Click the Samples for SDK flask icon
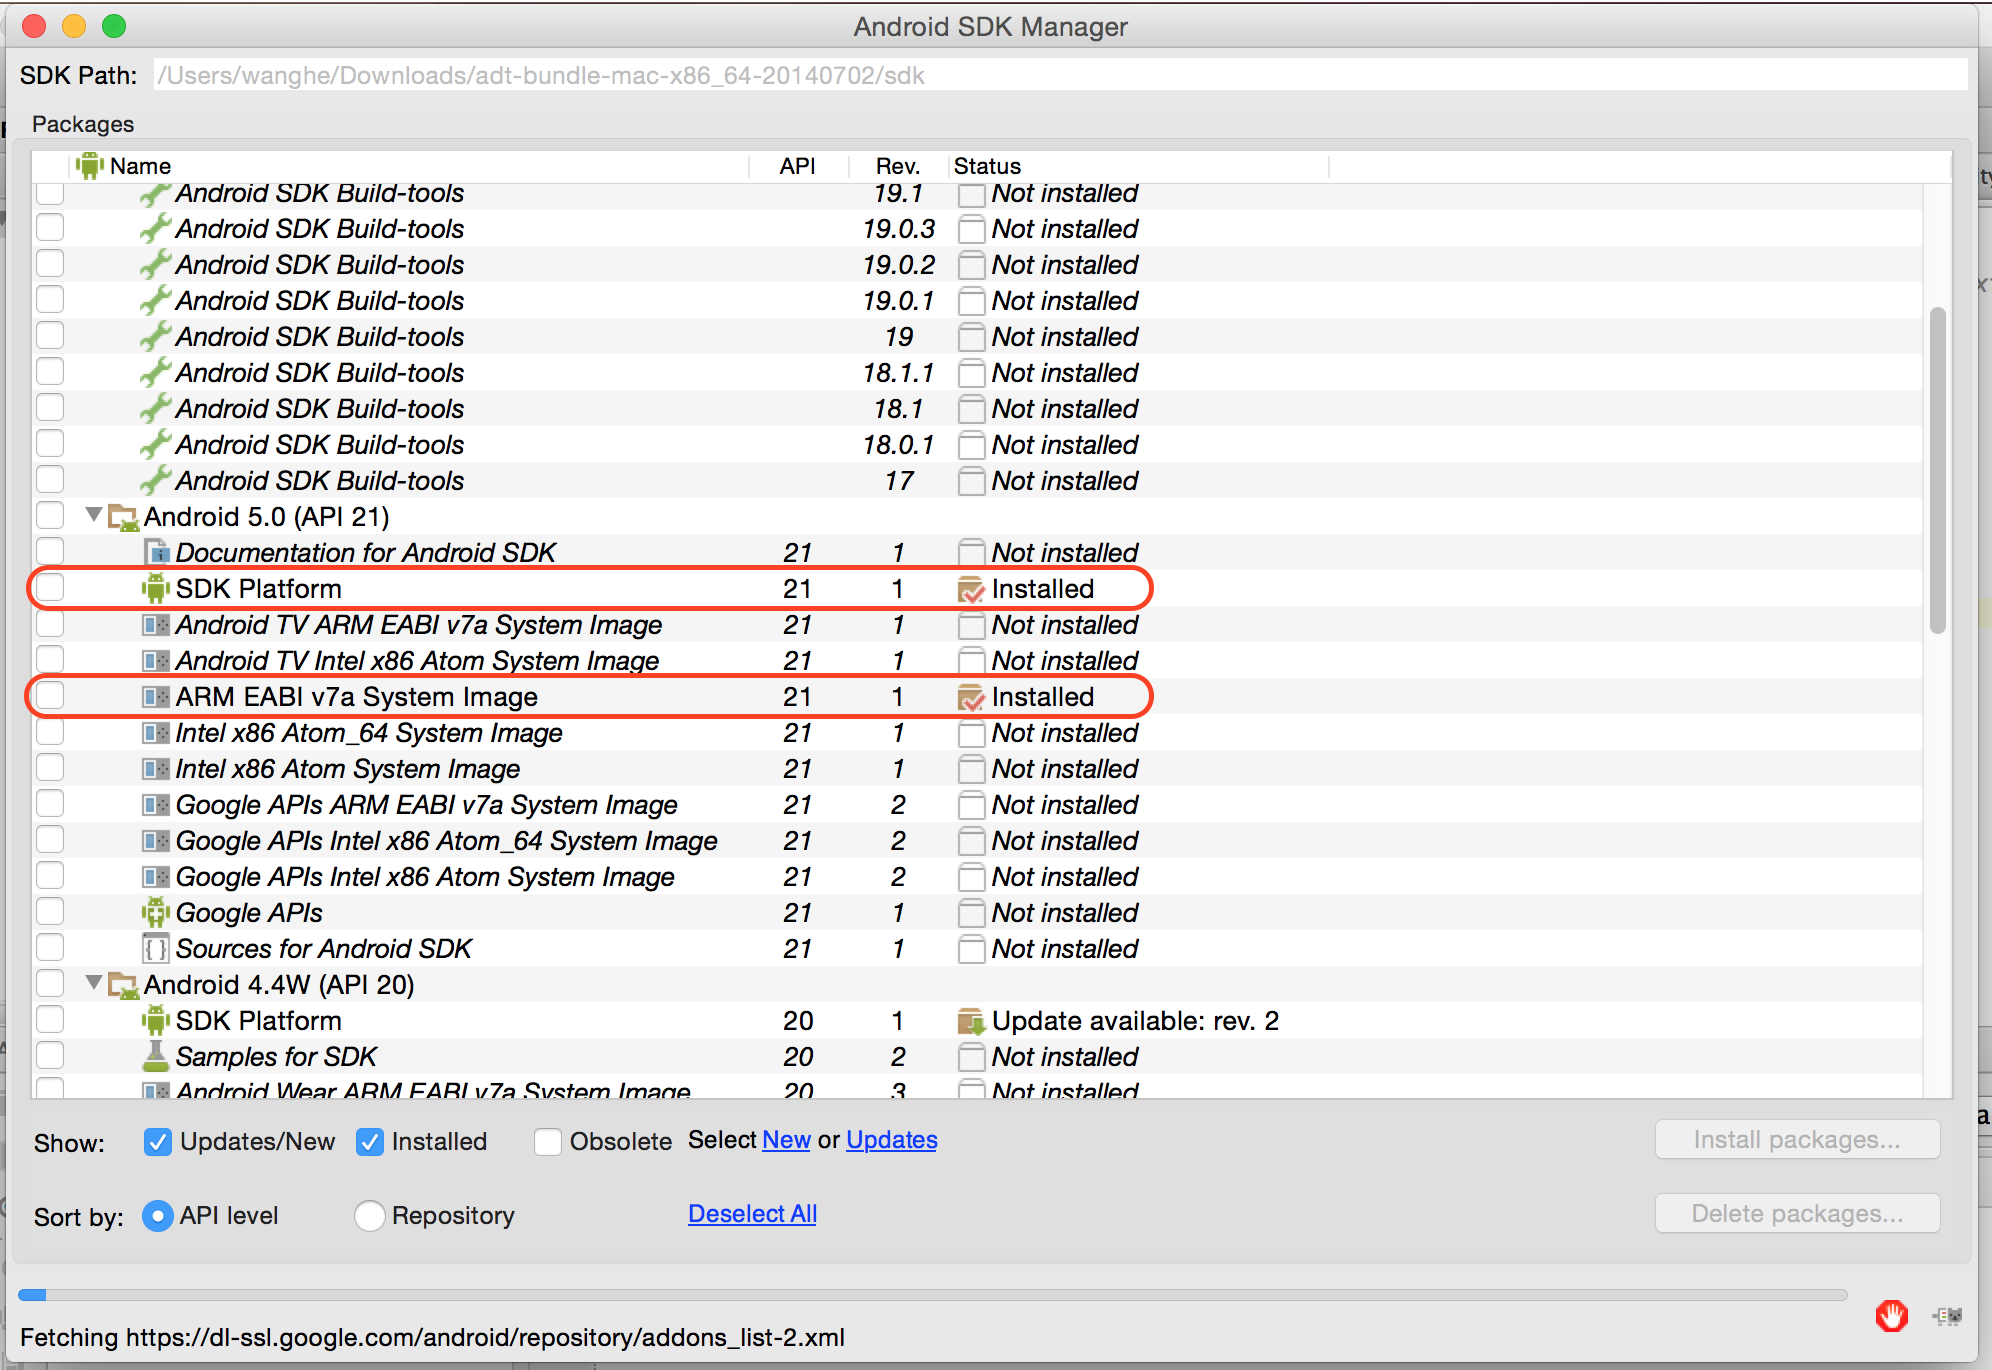Viewport: 1992px width, 1370px height. [x=156, y=1056]
